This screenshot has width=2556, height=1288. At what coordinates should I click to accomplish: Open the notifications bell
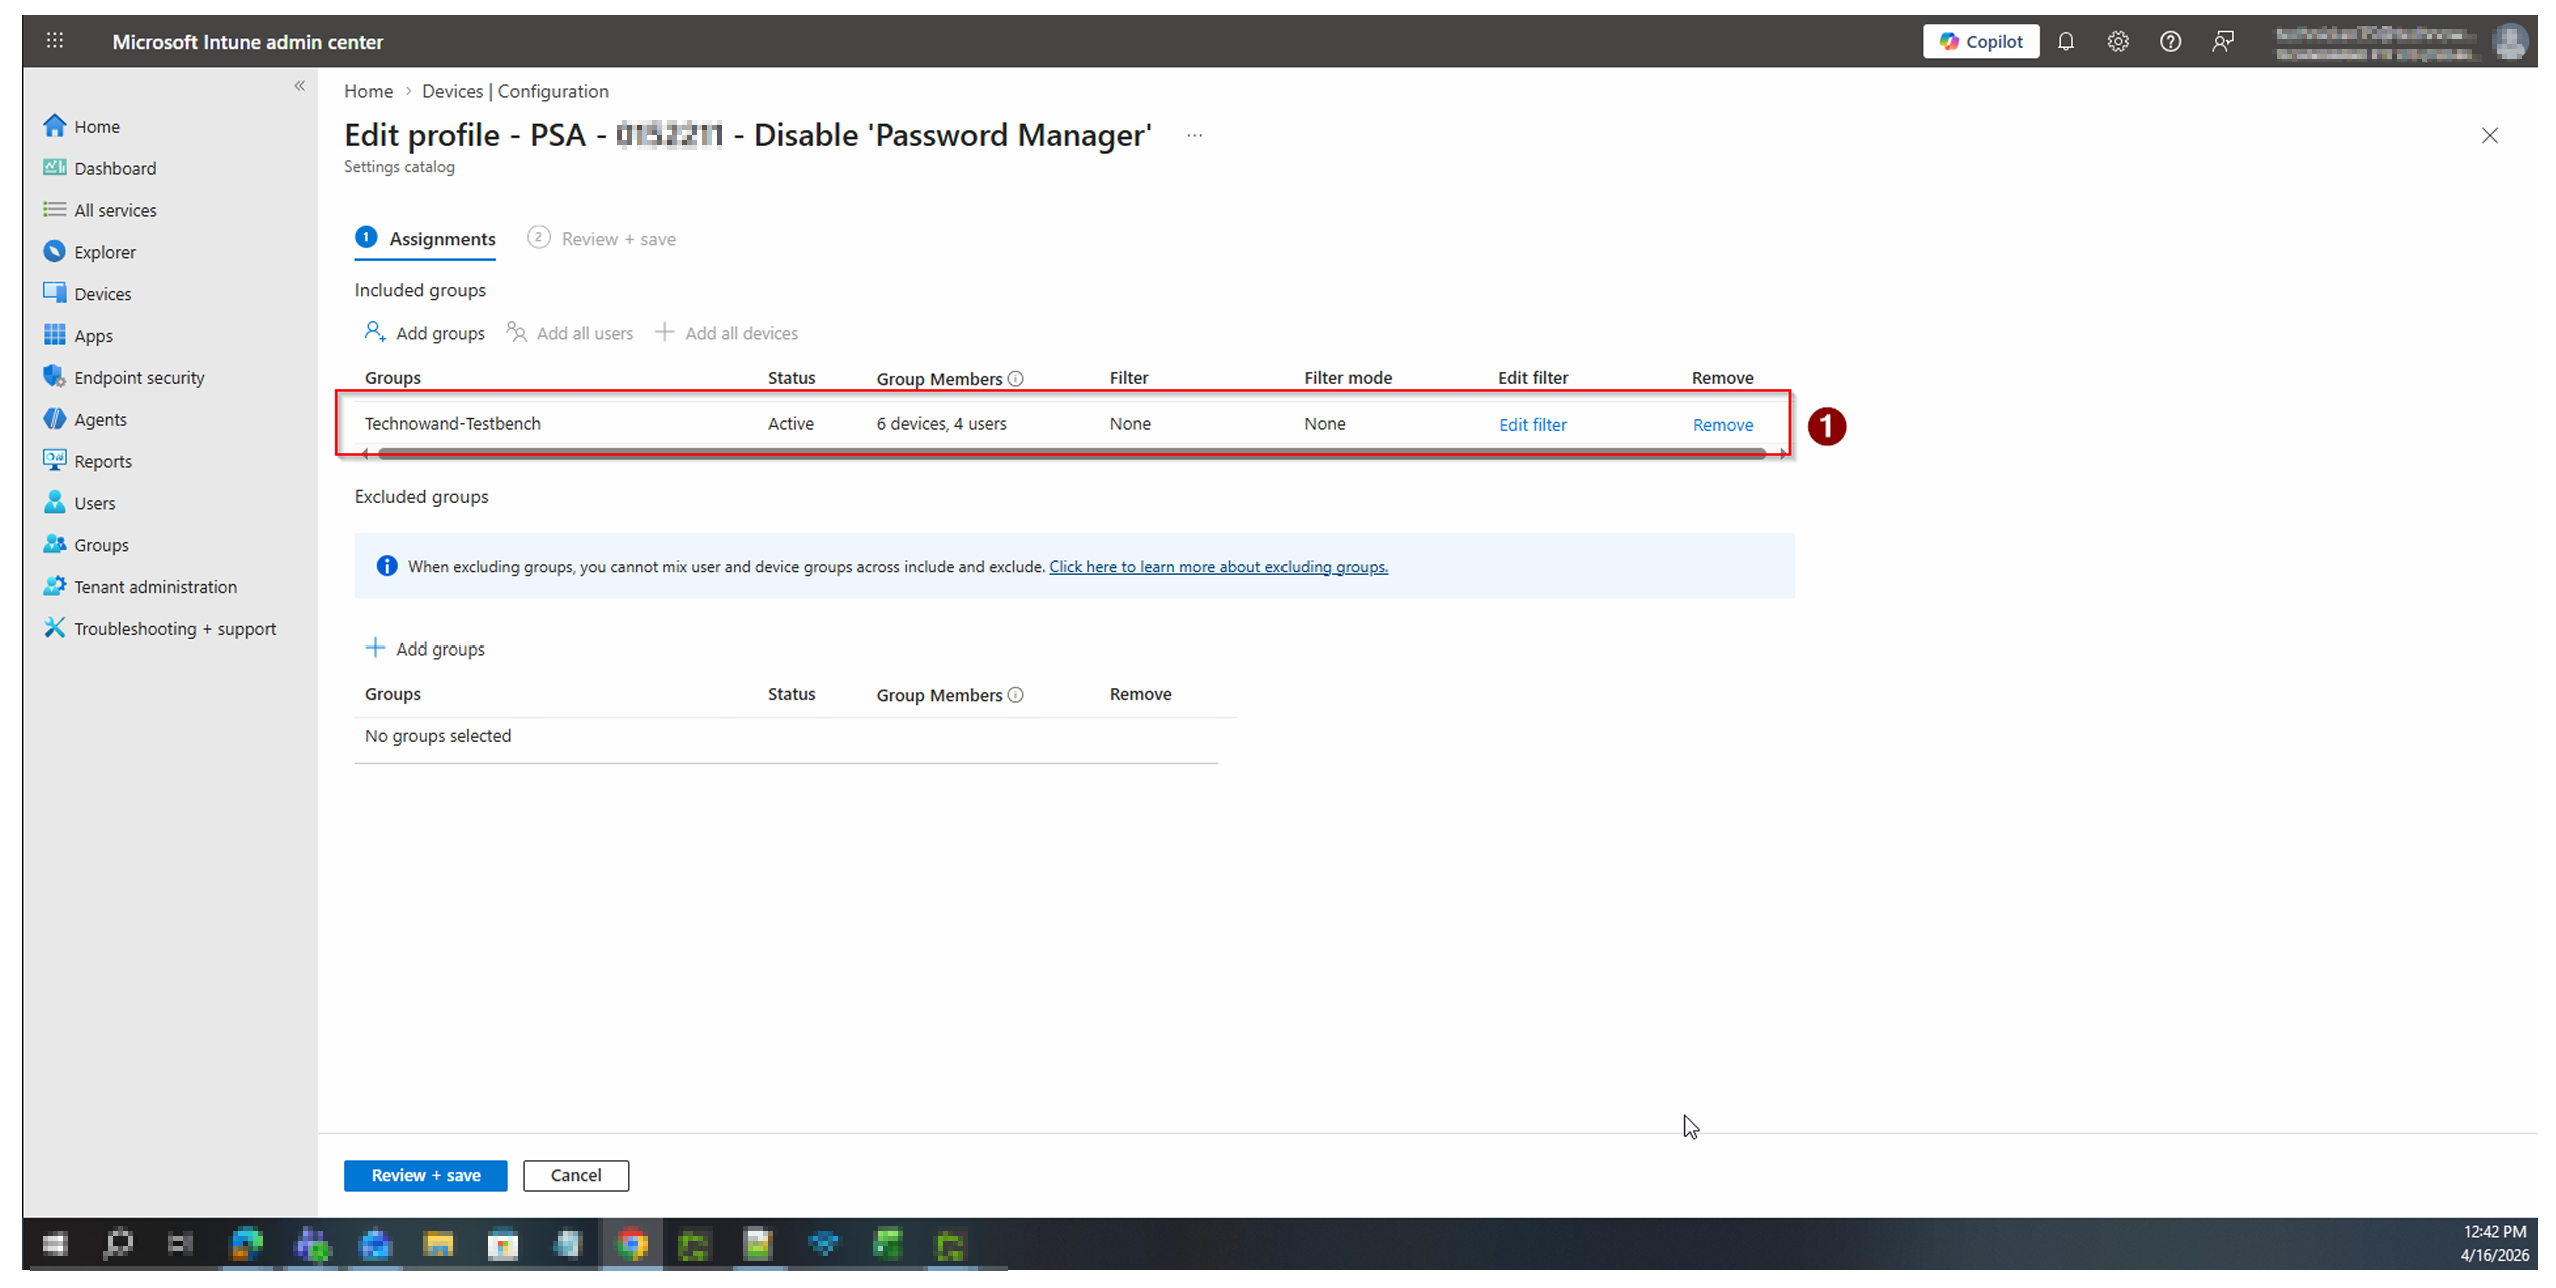click(x=2065, y=41)
